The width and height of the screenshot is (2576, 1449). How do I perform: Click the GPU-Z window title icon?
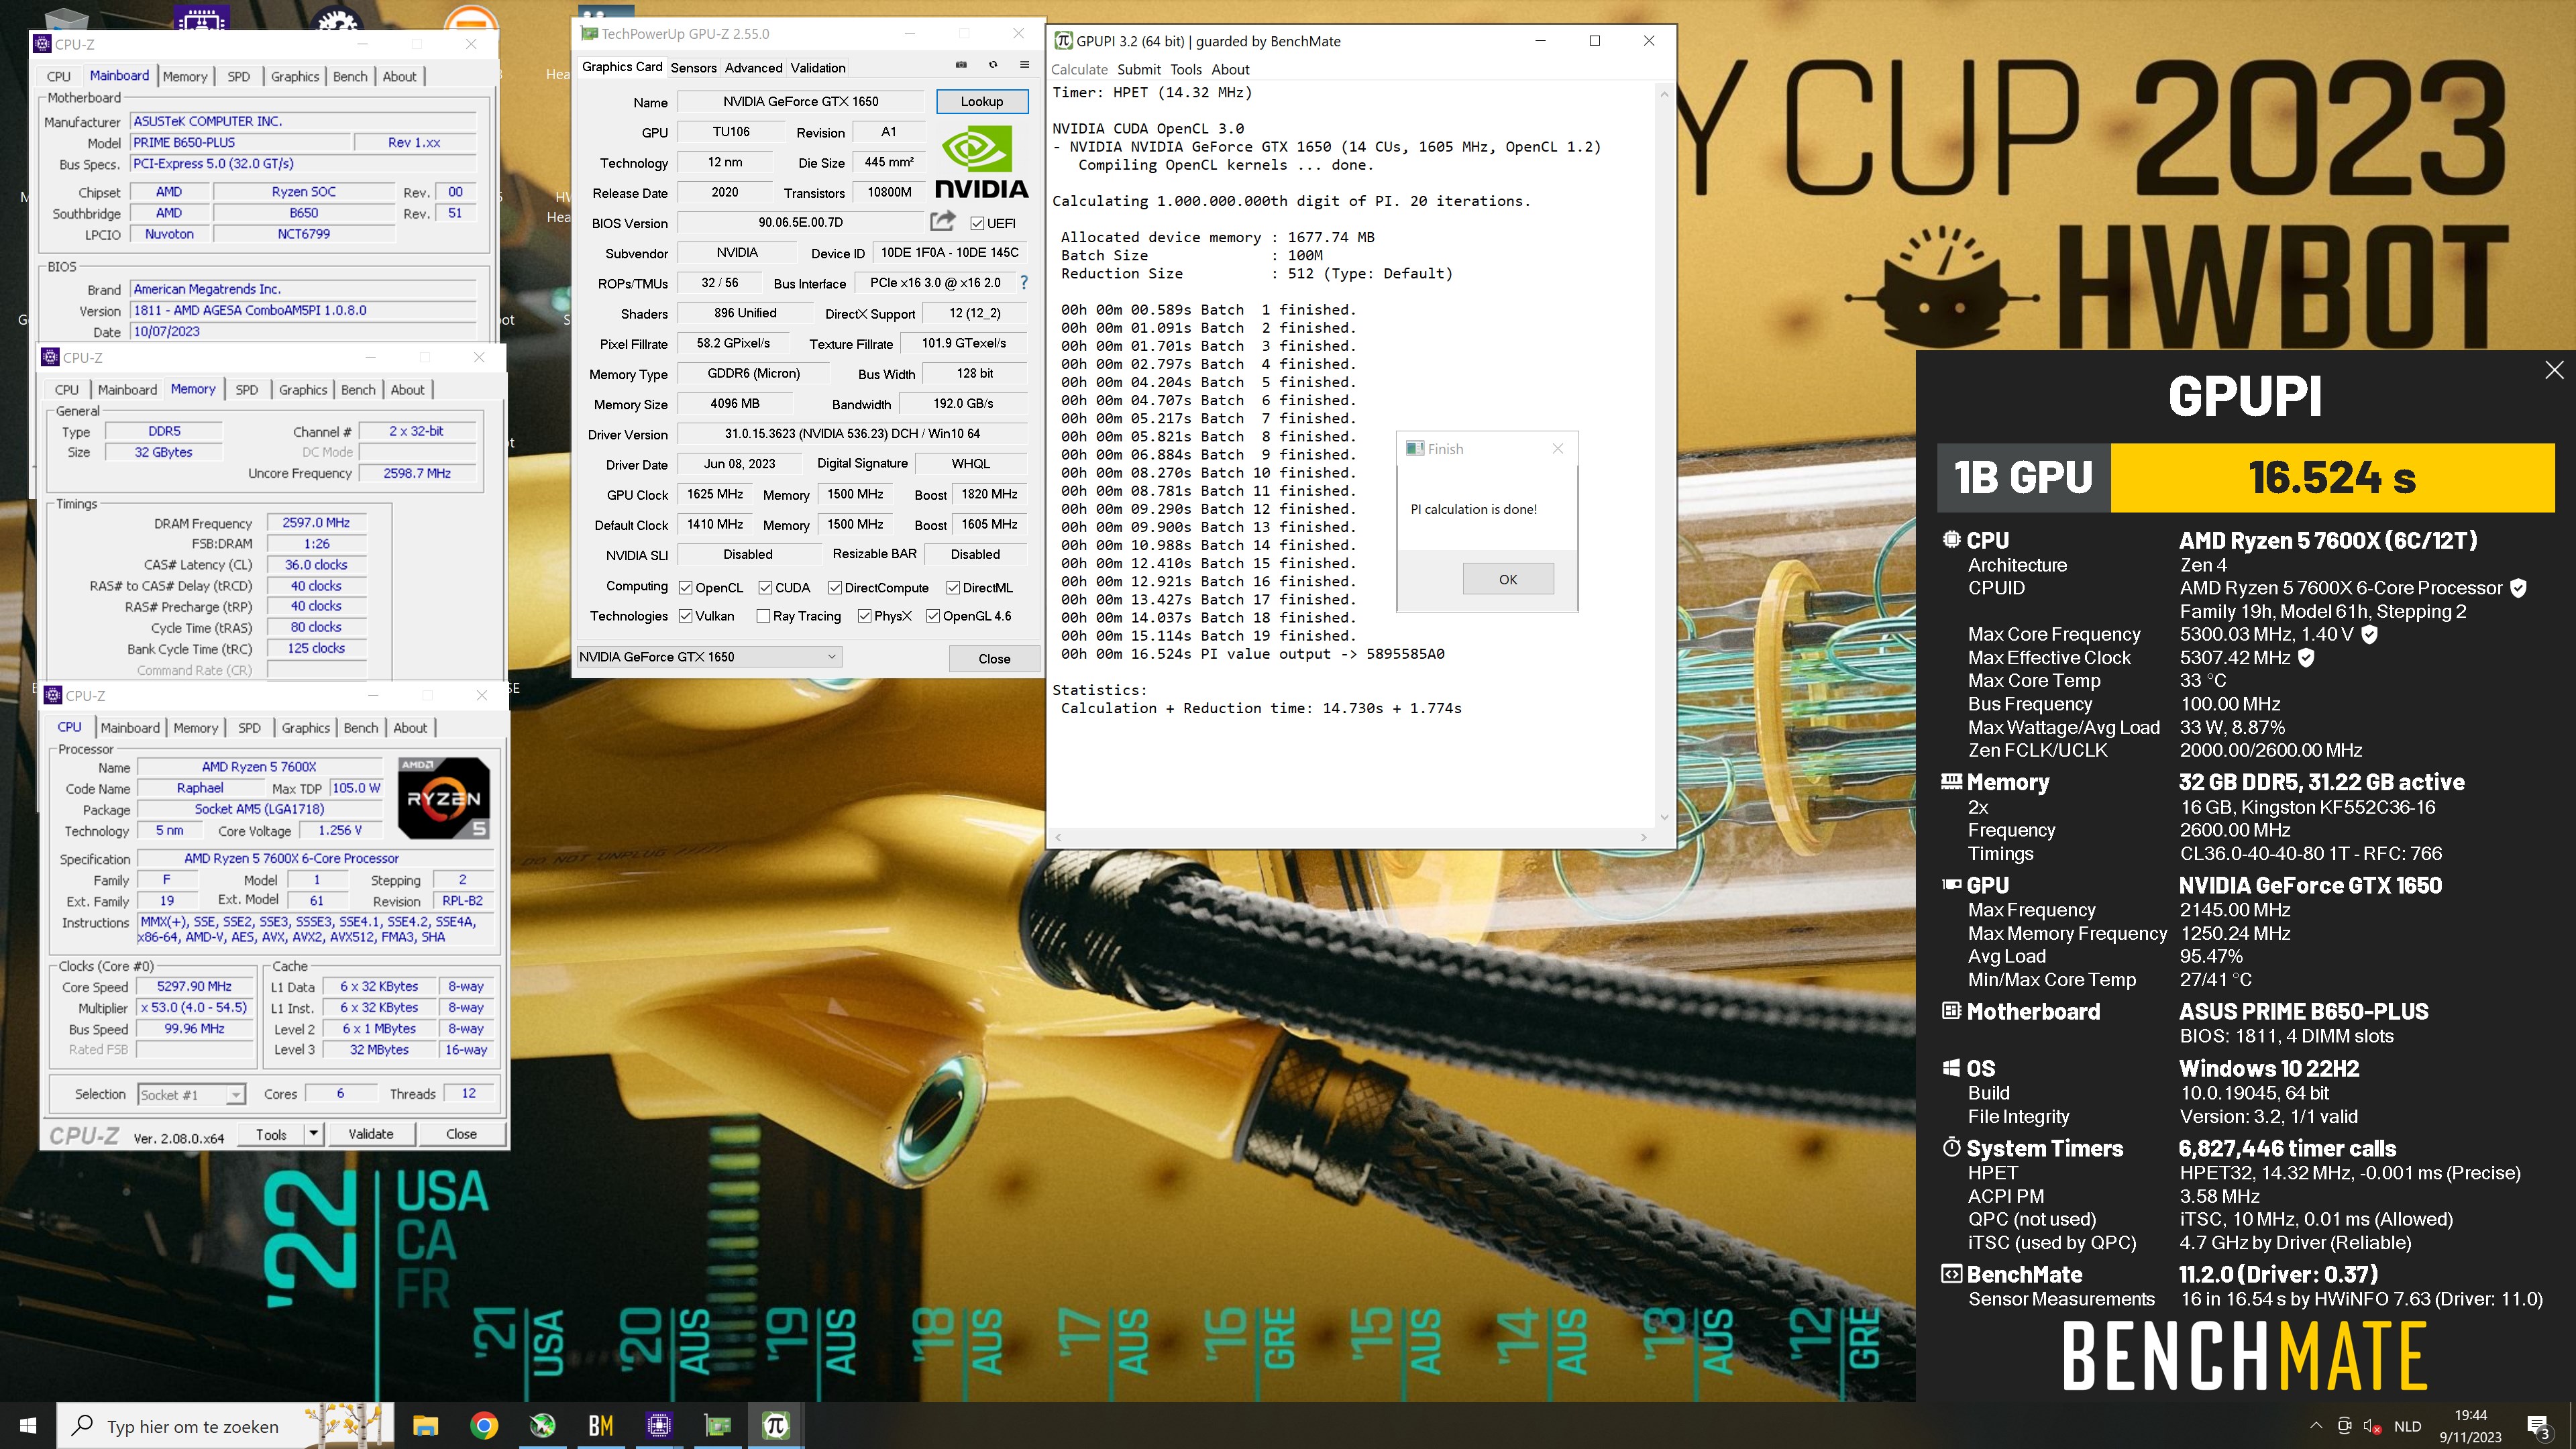[x=589, y=33]
